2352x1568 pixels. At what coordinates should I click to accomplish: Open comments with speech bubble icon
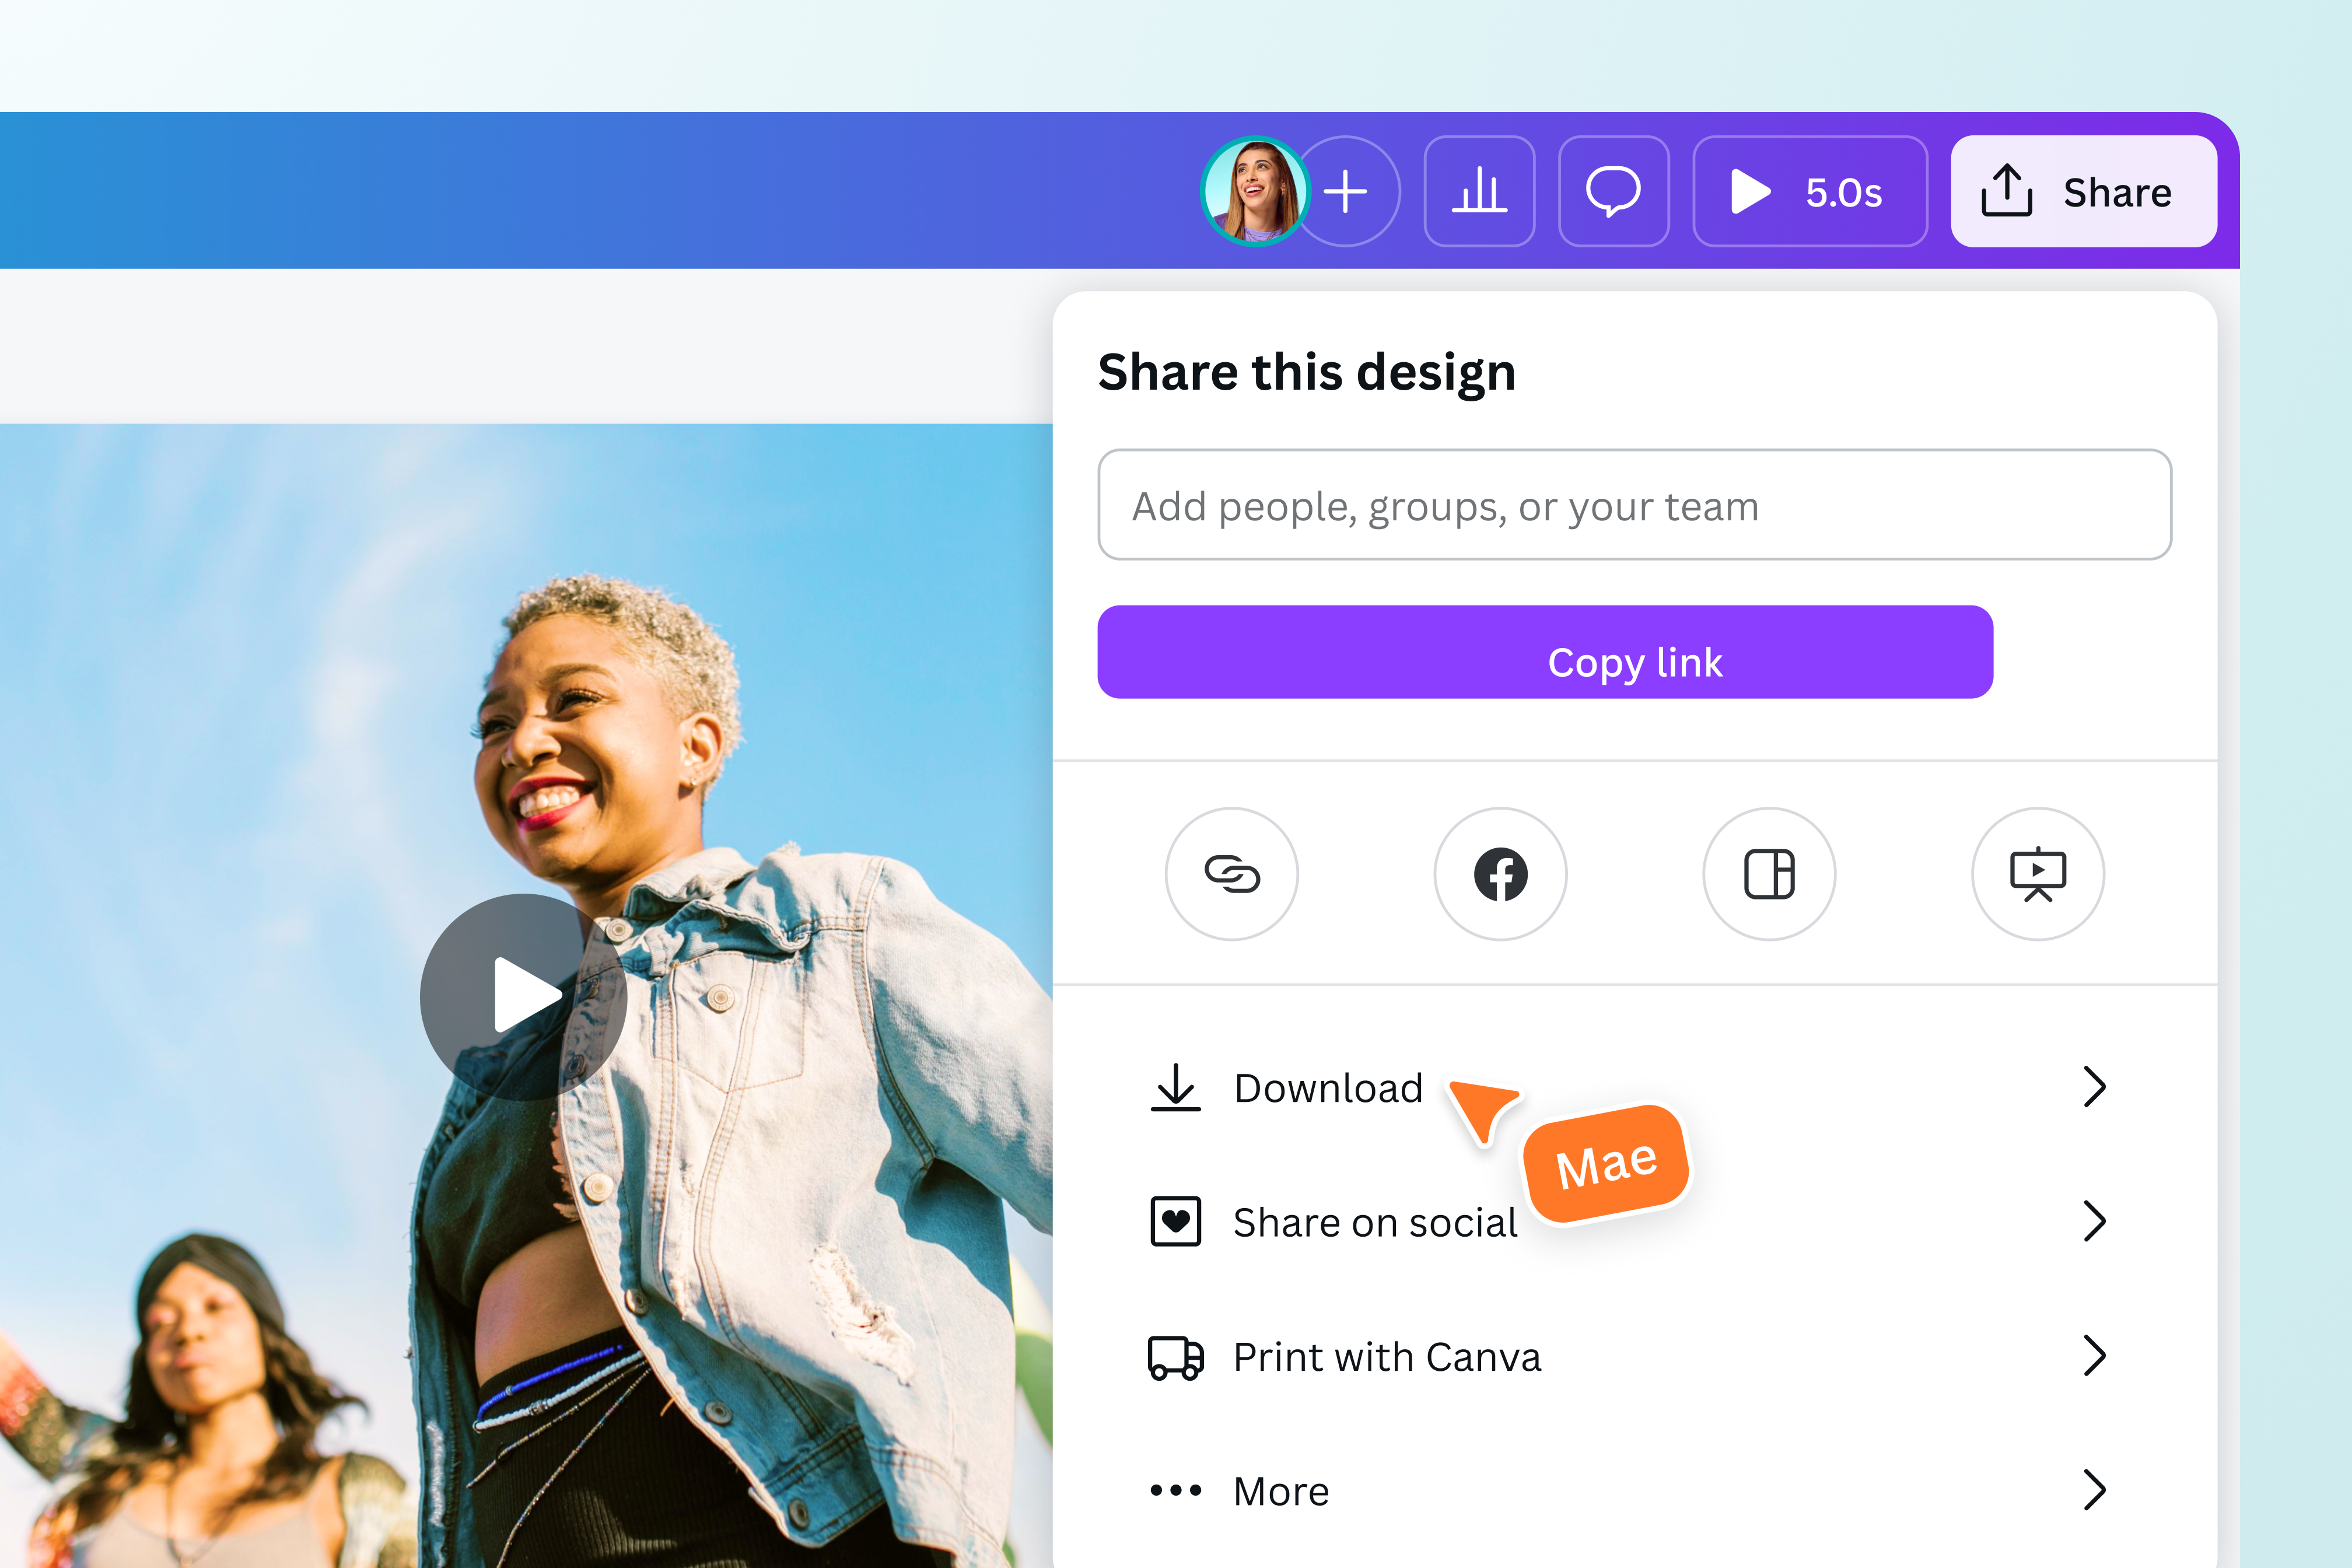click(x=1613, y=191)
